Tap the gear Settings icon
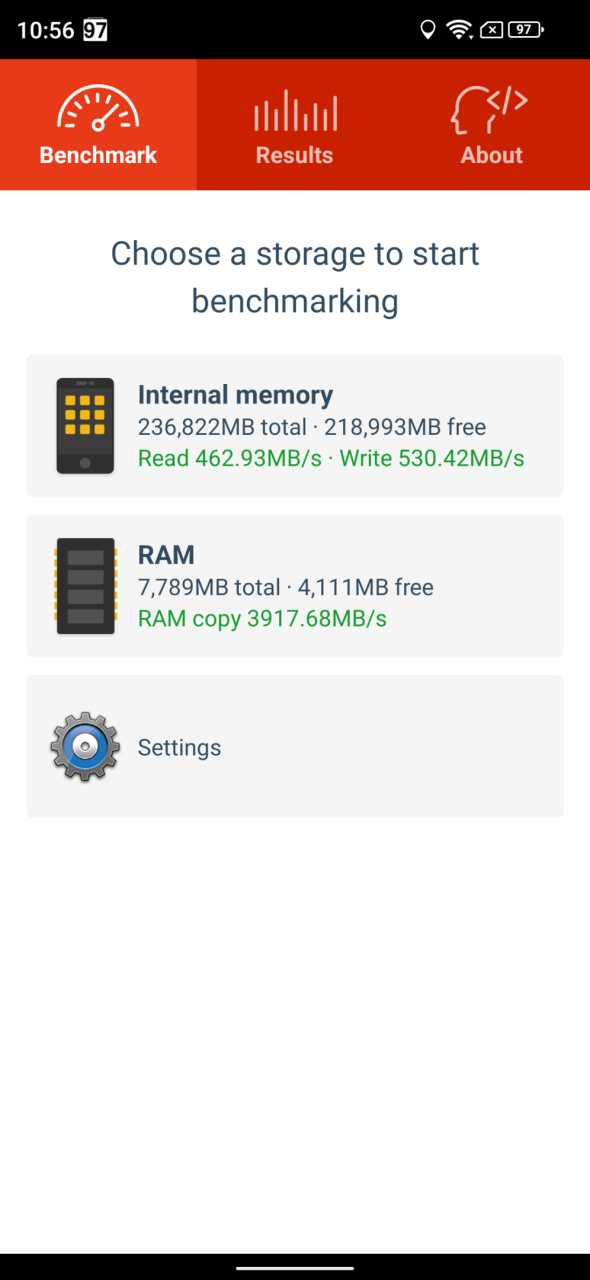 pos(85,747)
